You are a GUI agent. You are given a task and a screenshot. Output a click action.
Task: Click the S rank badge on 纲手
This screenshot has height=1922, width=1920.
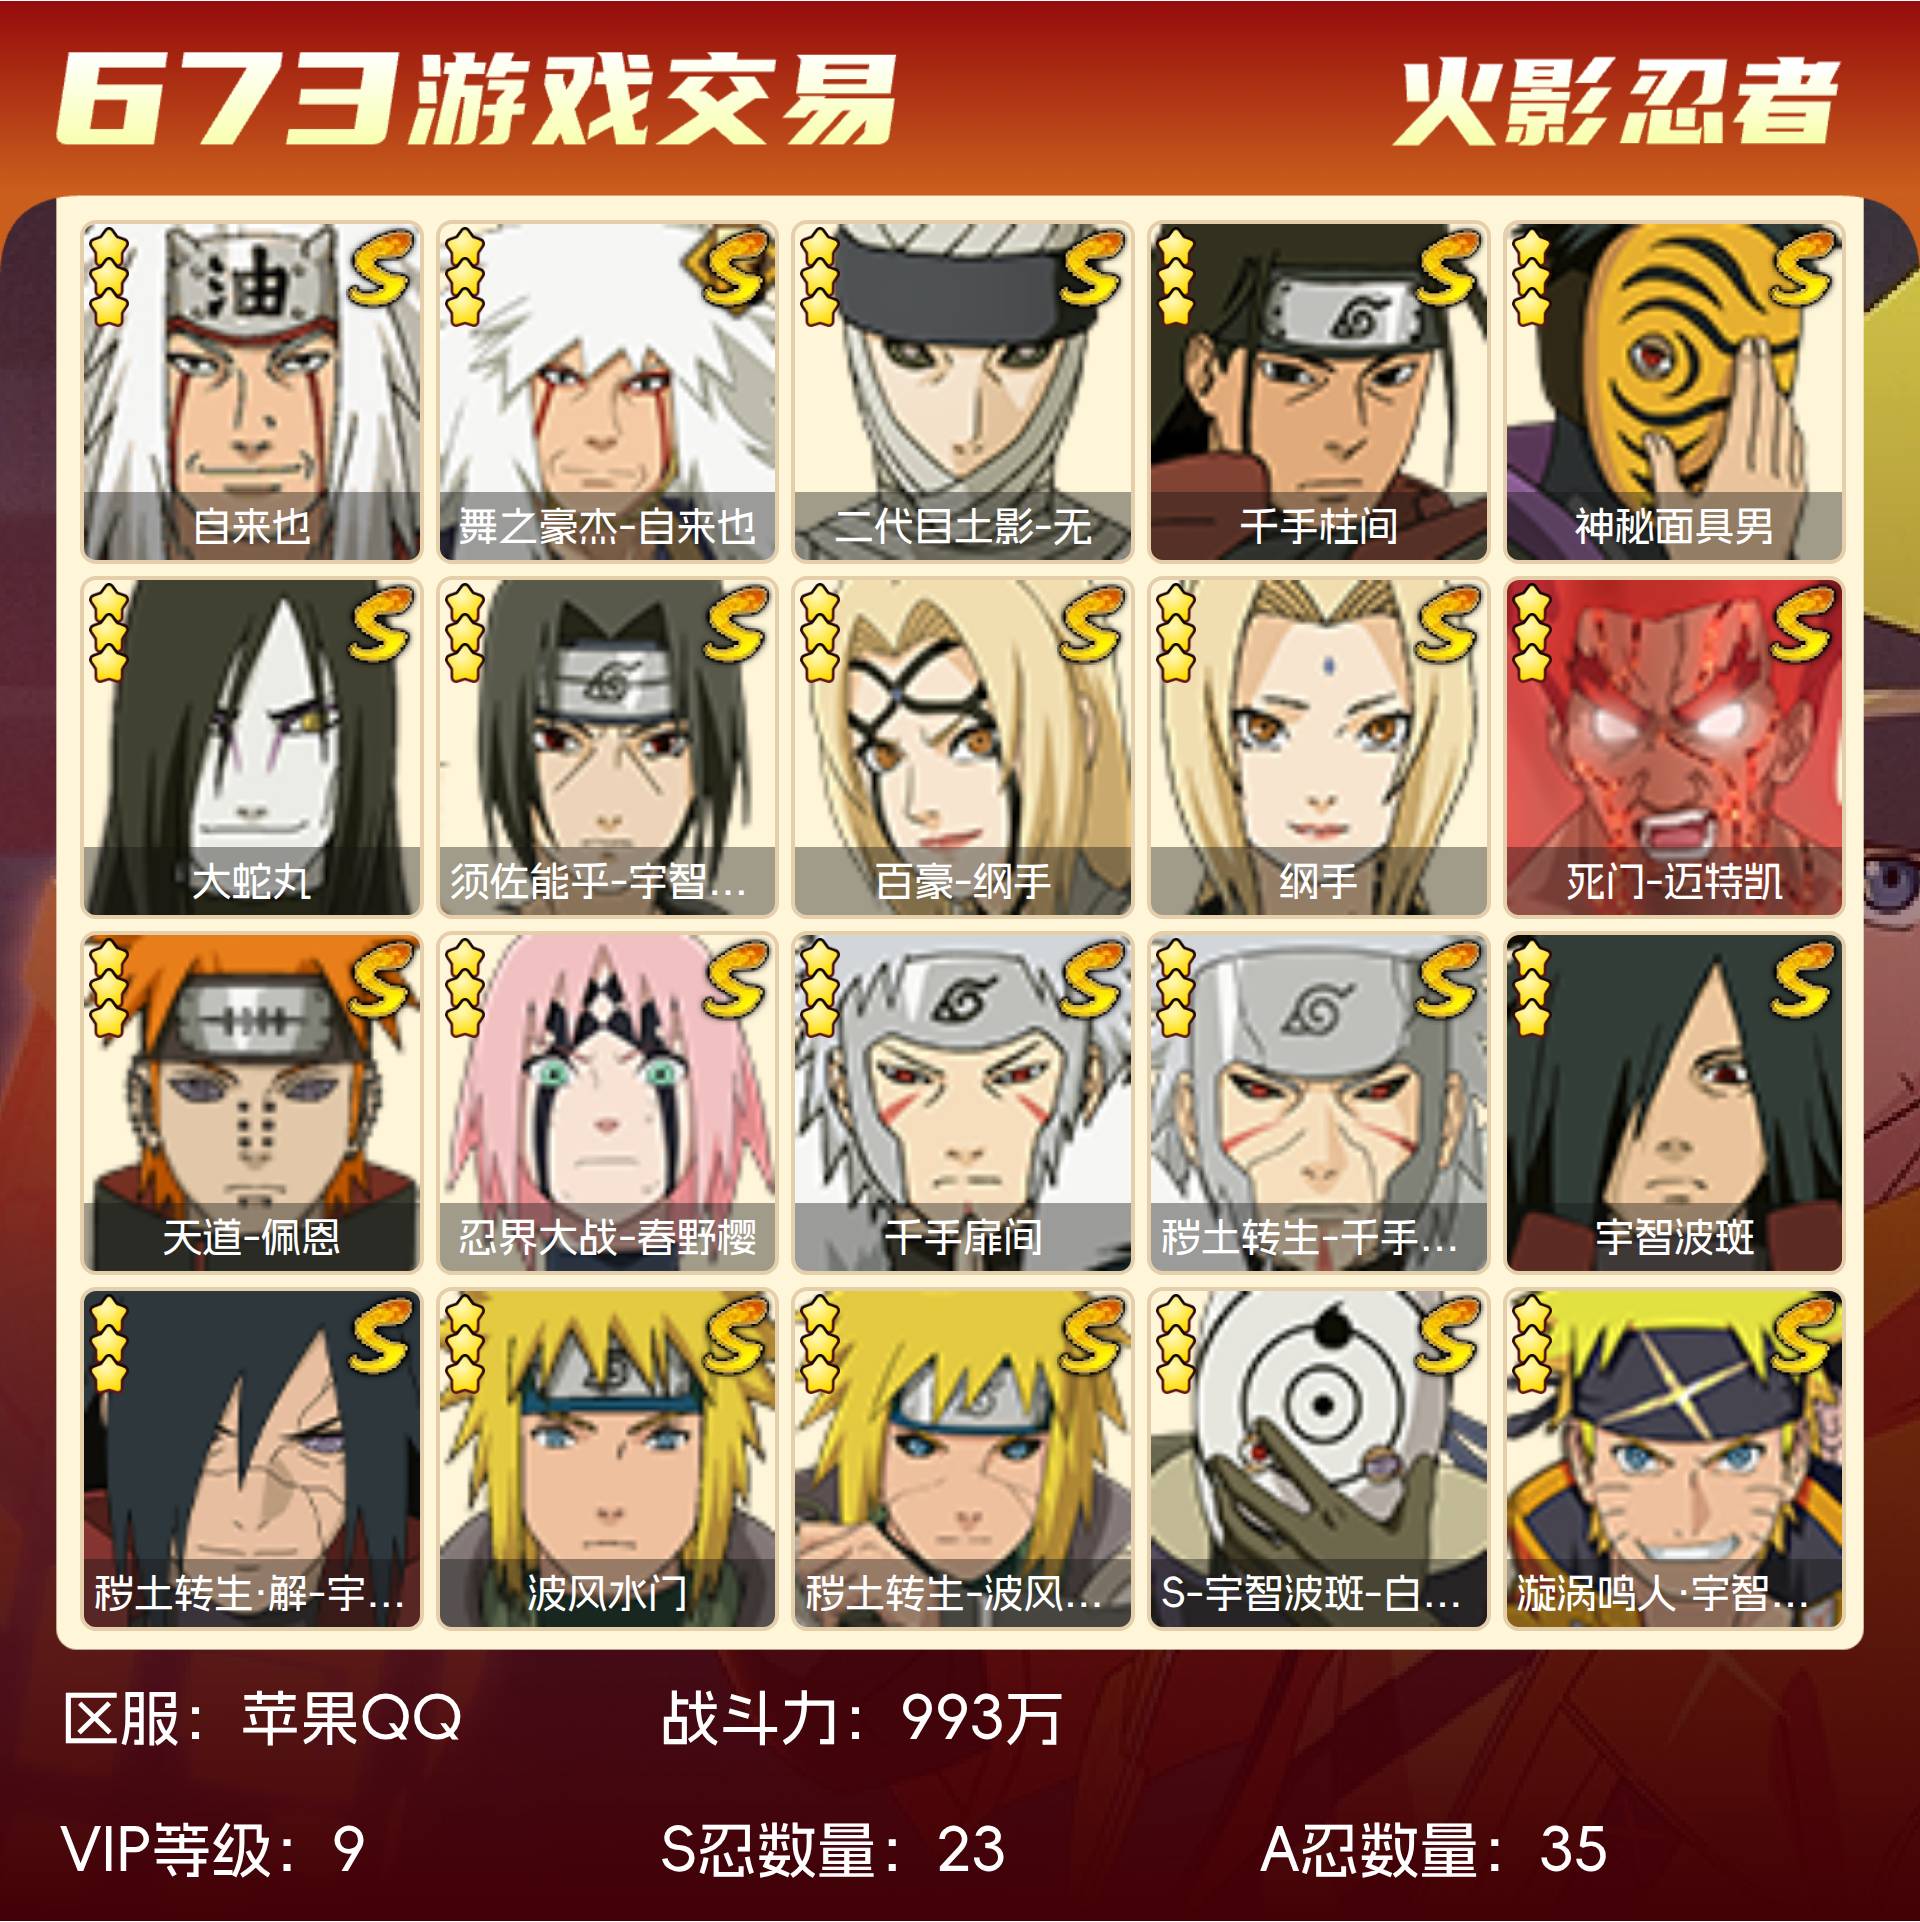point(1449,623)
